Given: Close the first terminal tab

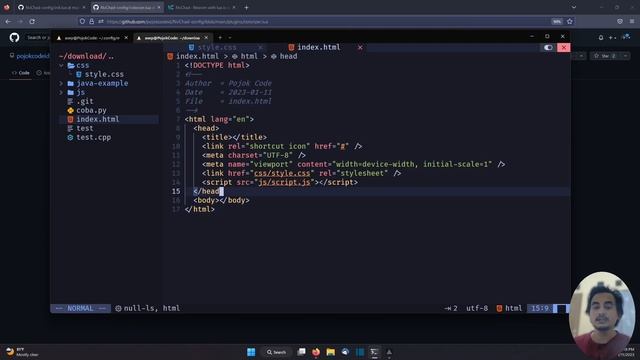Looking at the screenshot, I should (x=126, y=38).
